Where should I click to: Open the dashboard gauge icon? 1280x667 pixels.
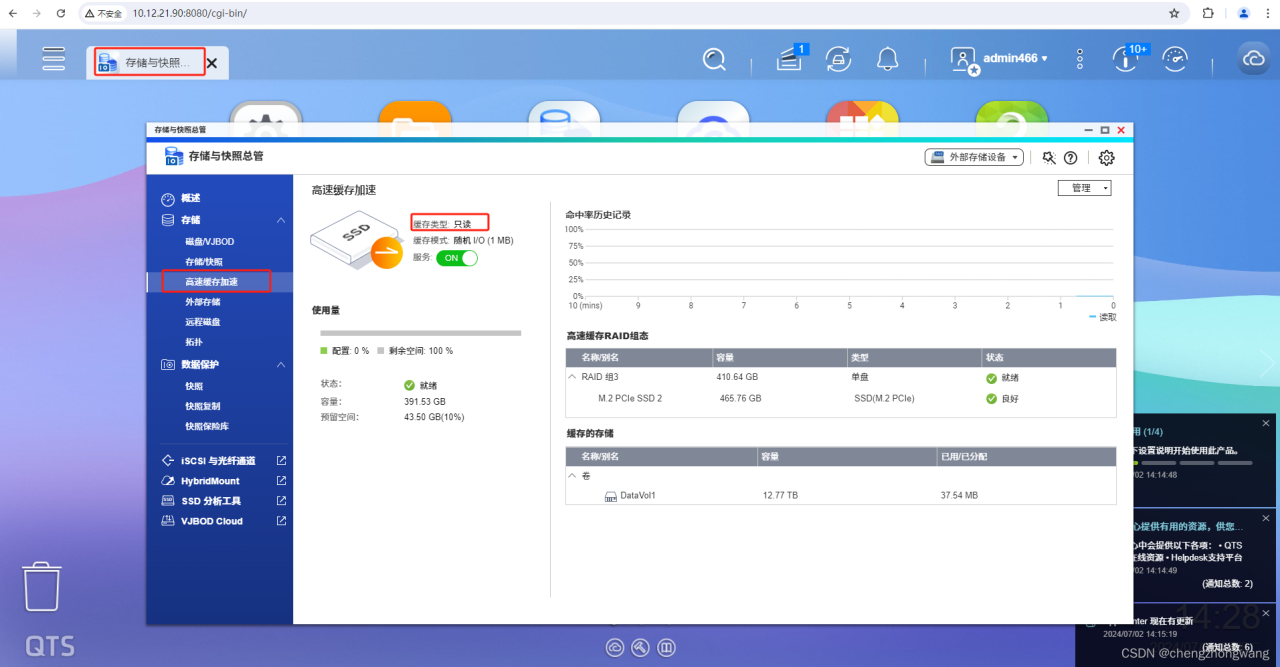1175,59
